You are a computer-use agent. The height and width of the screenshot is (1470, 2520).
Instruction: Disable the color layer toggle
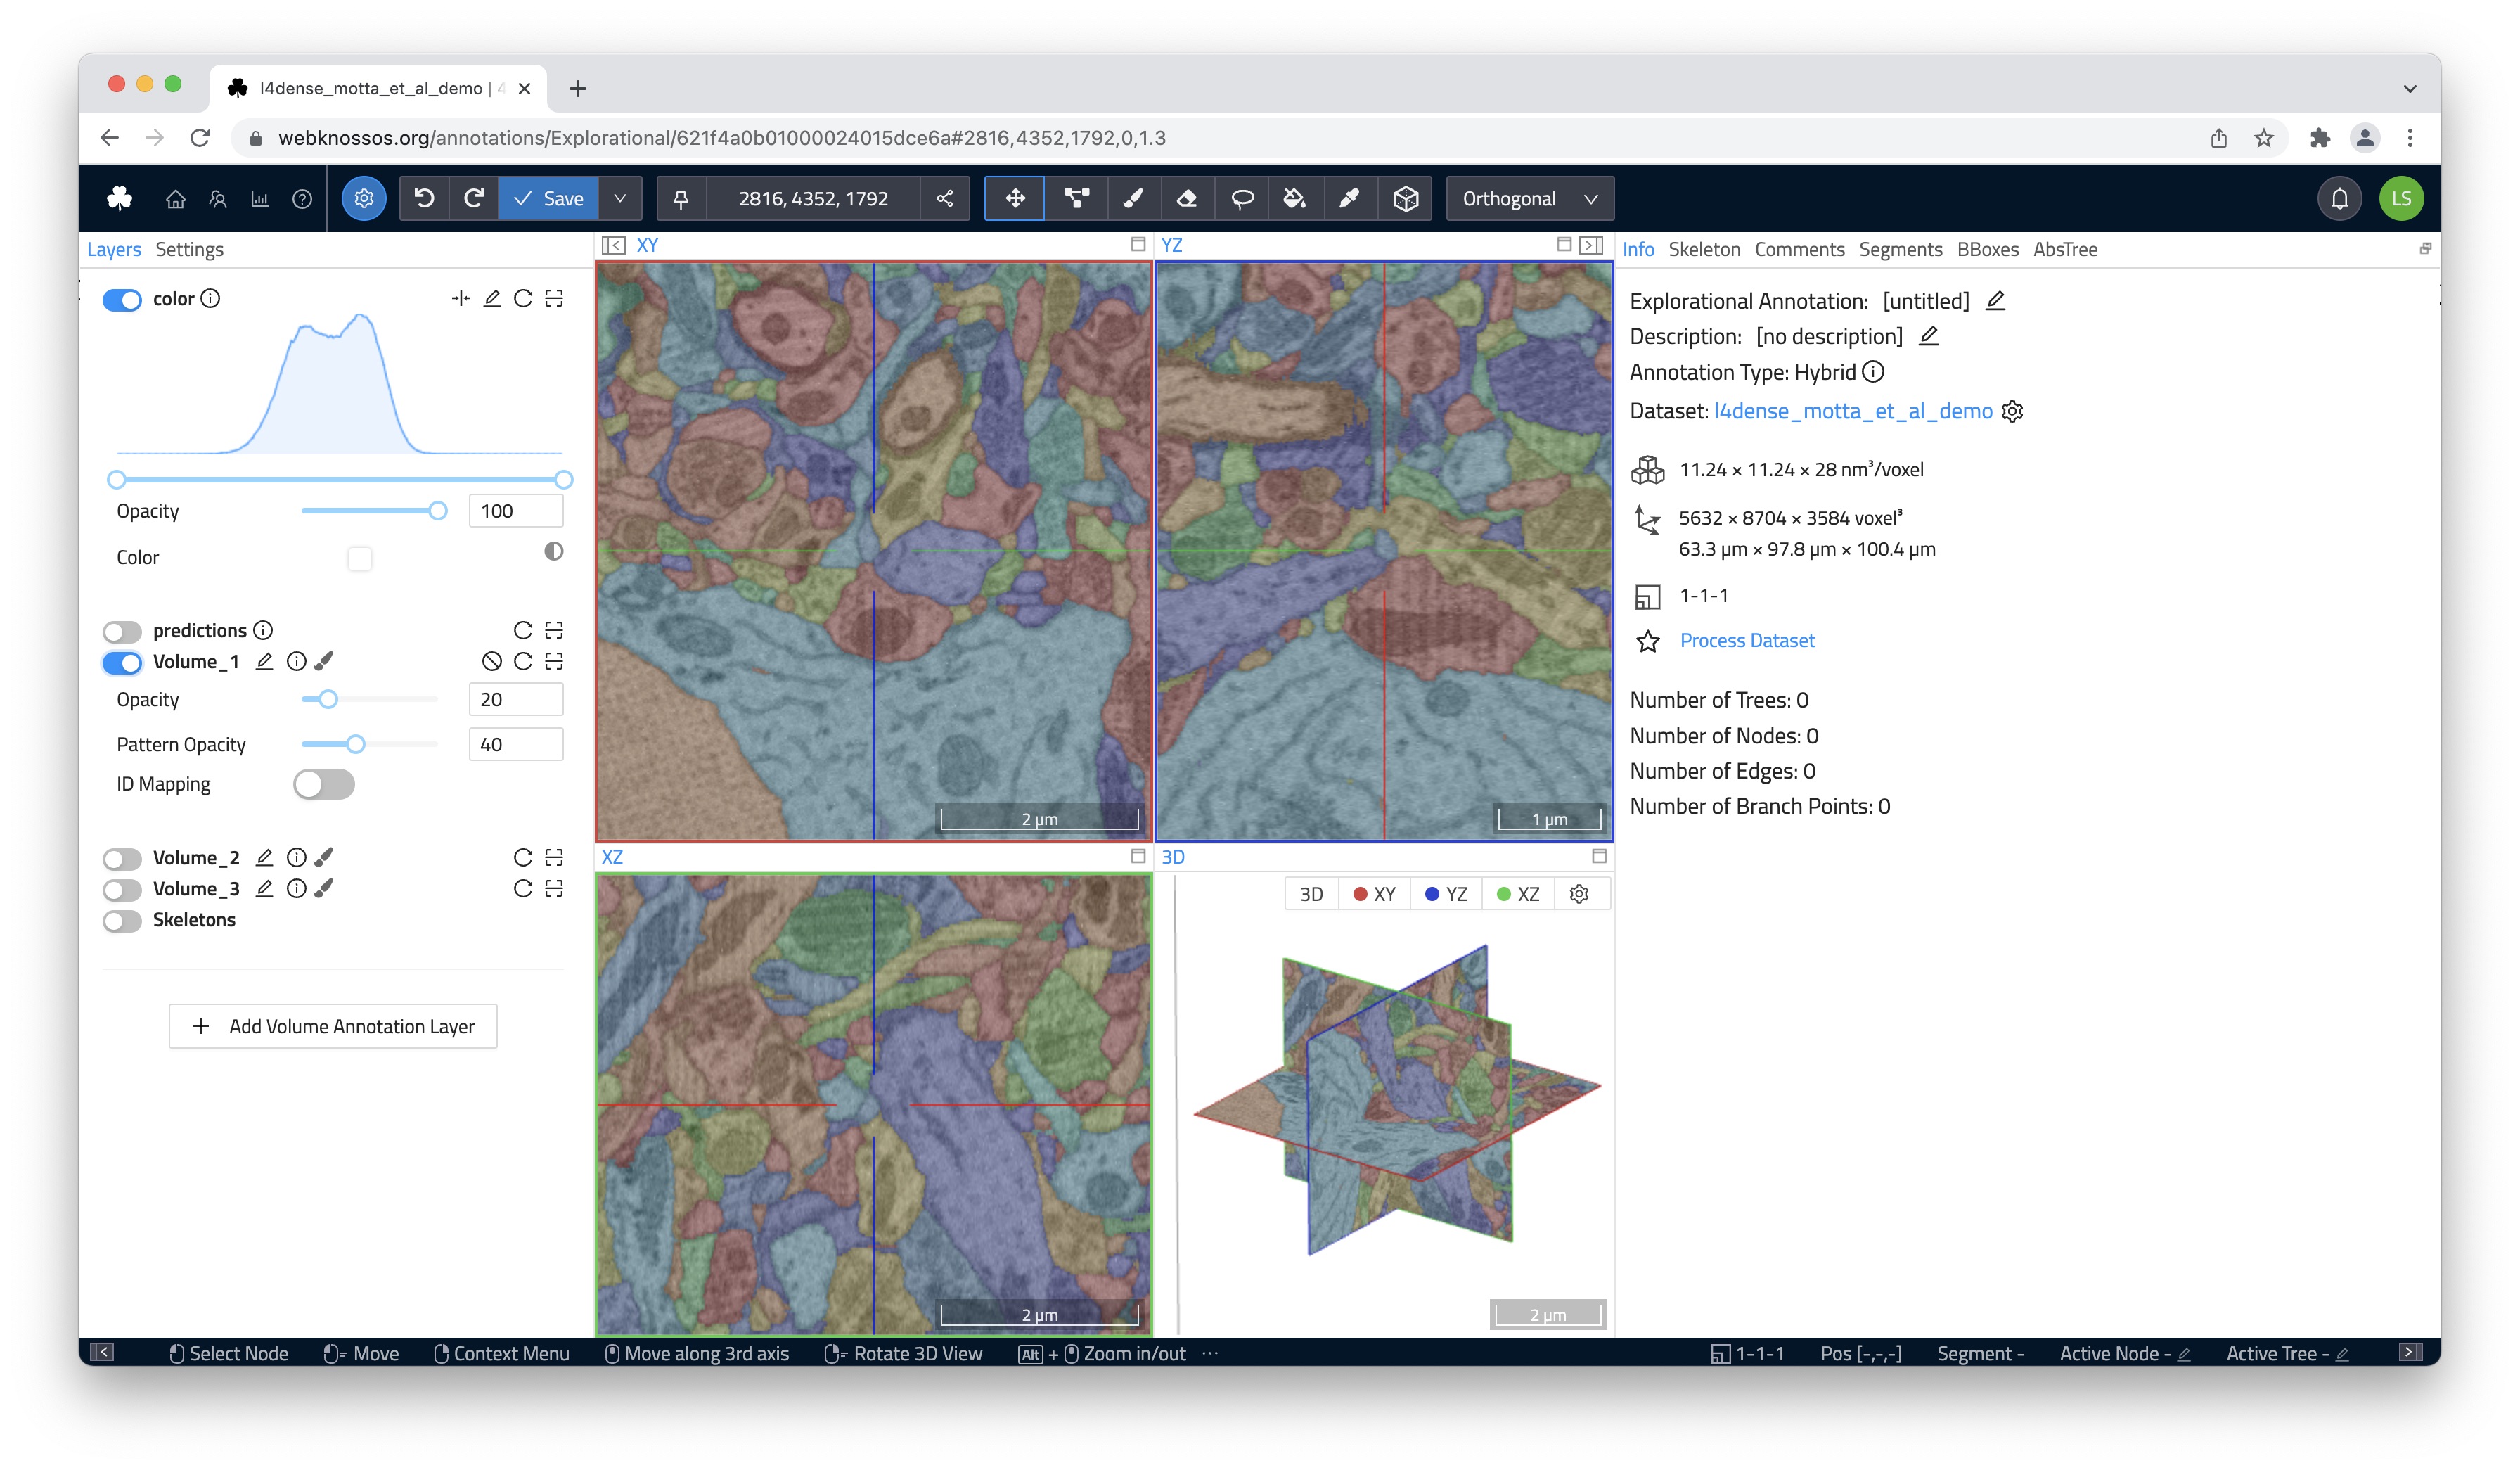click(122, 299)
